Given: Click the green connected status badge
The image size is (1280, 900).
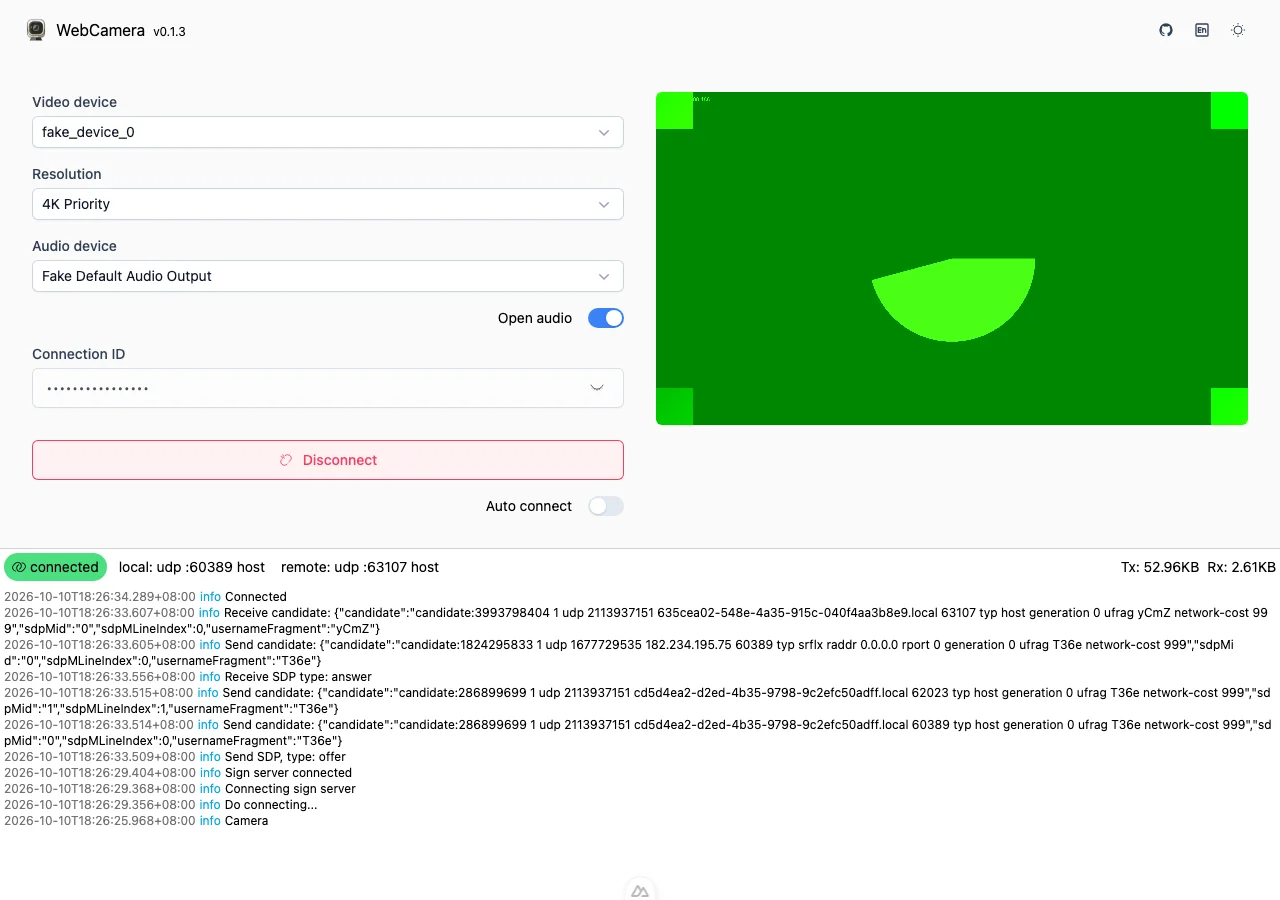Looking at the screenshot, I should 55,567.
